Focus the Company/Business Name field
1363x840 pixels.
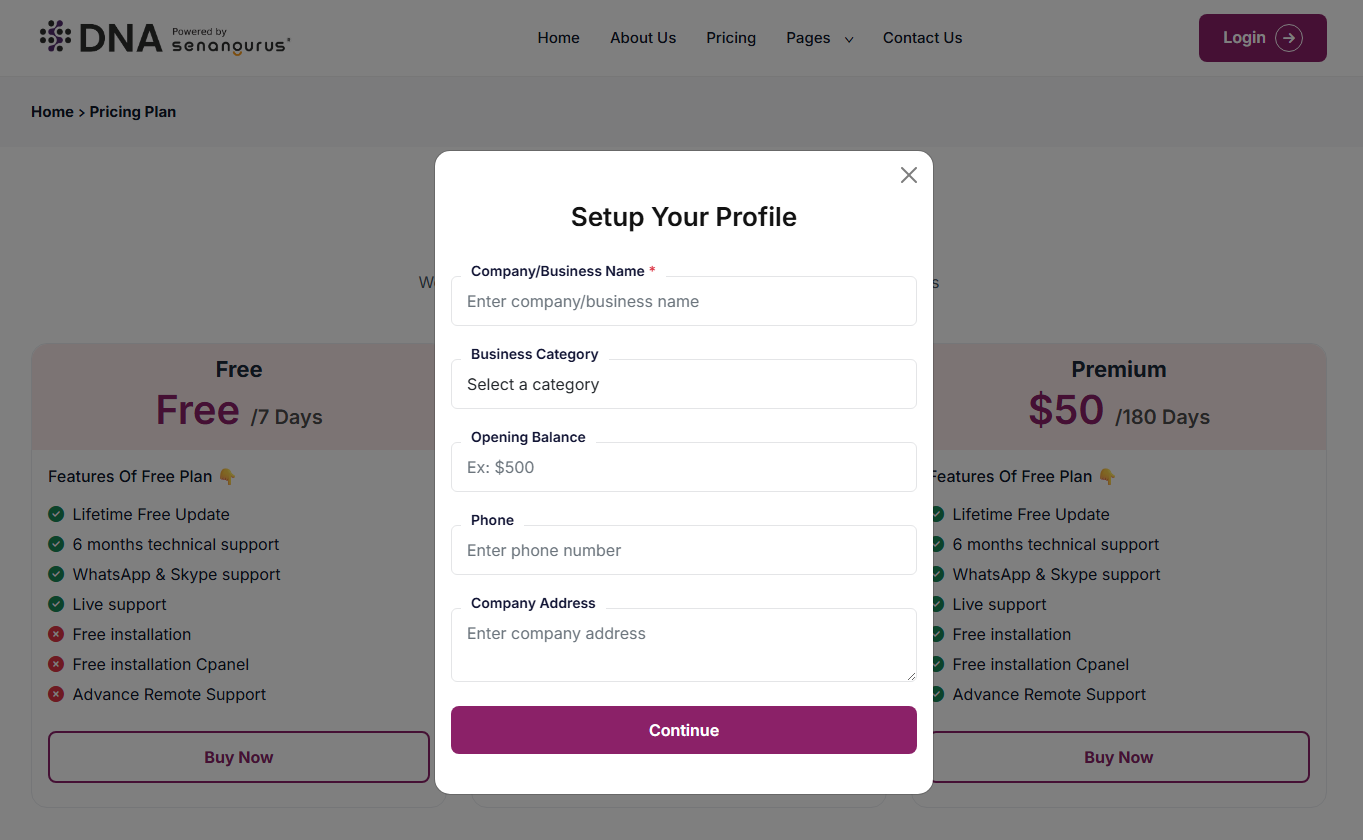683,301
